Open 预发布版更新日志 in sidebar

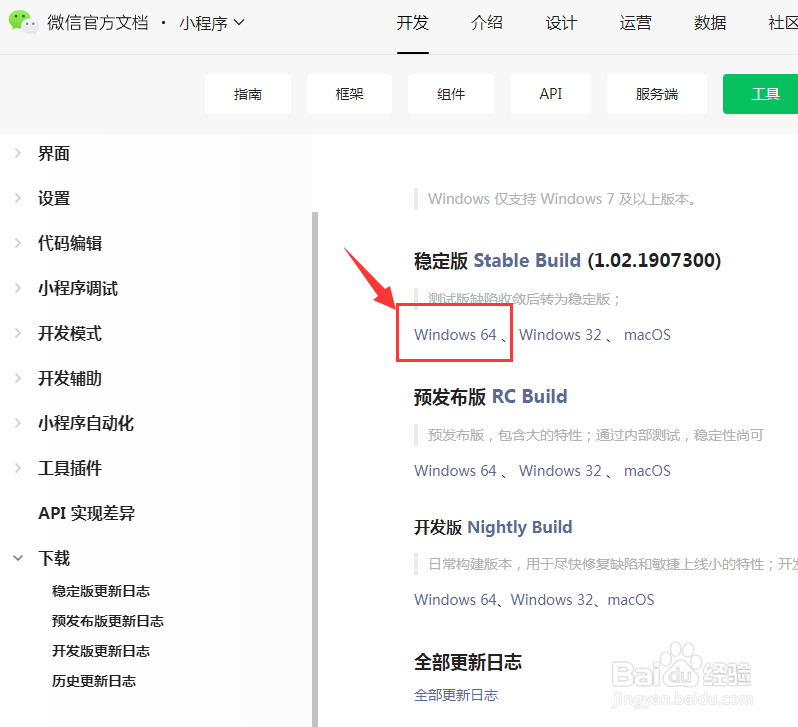108,621
